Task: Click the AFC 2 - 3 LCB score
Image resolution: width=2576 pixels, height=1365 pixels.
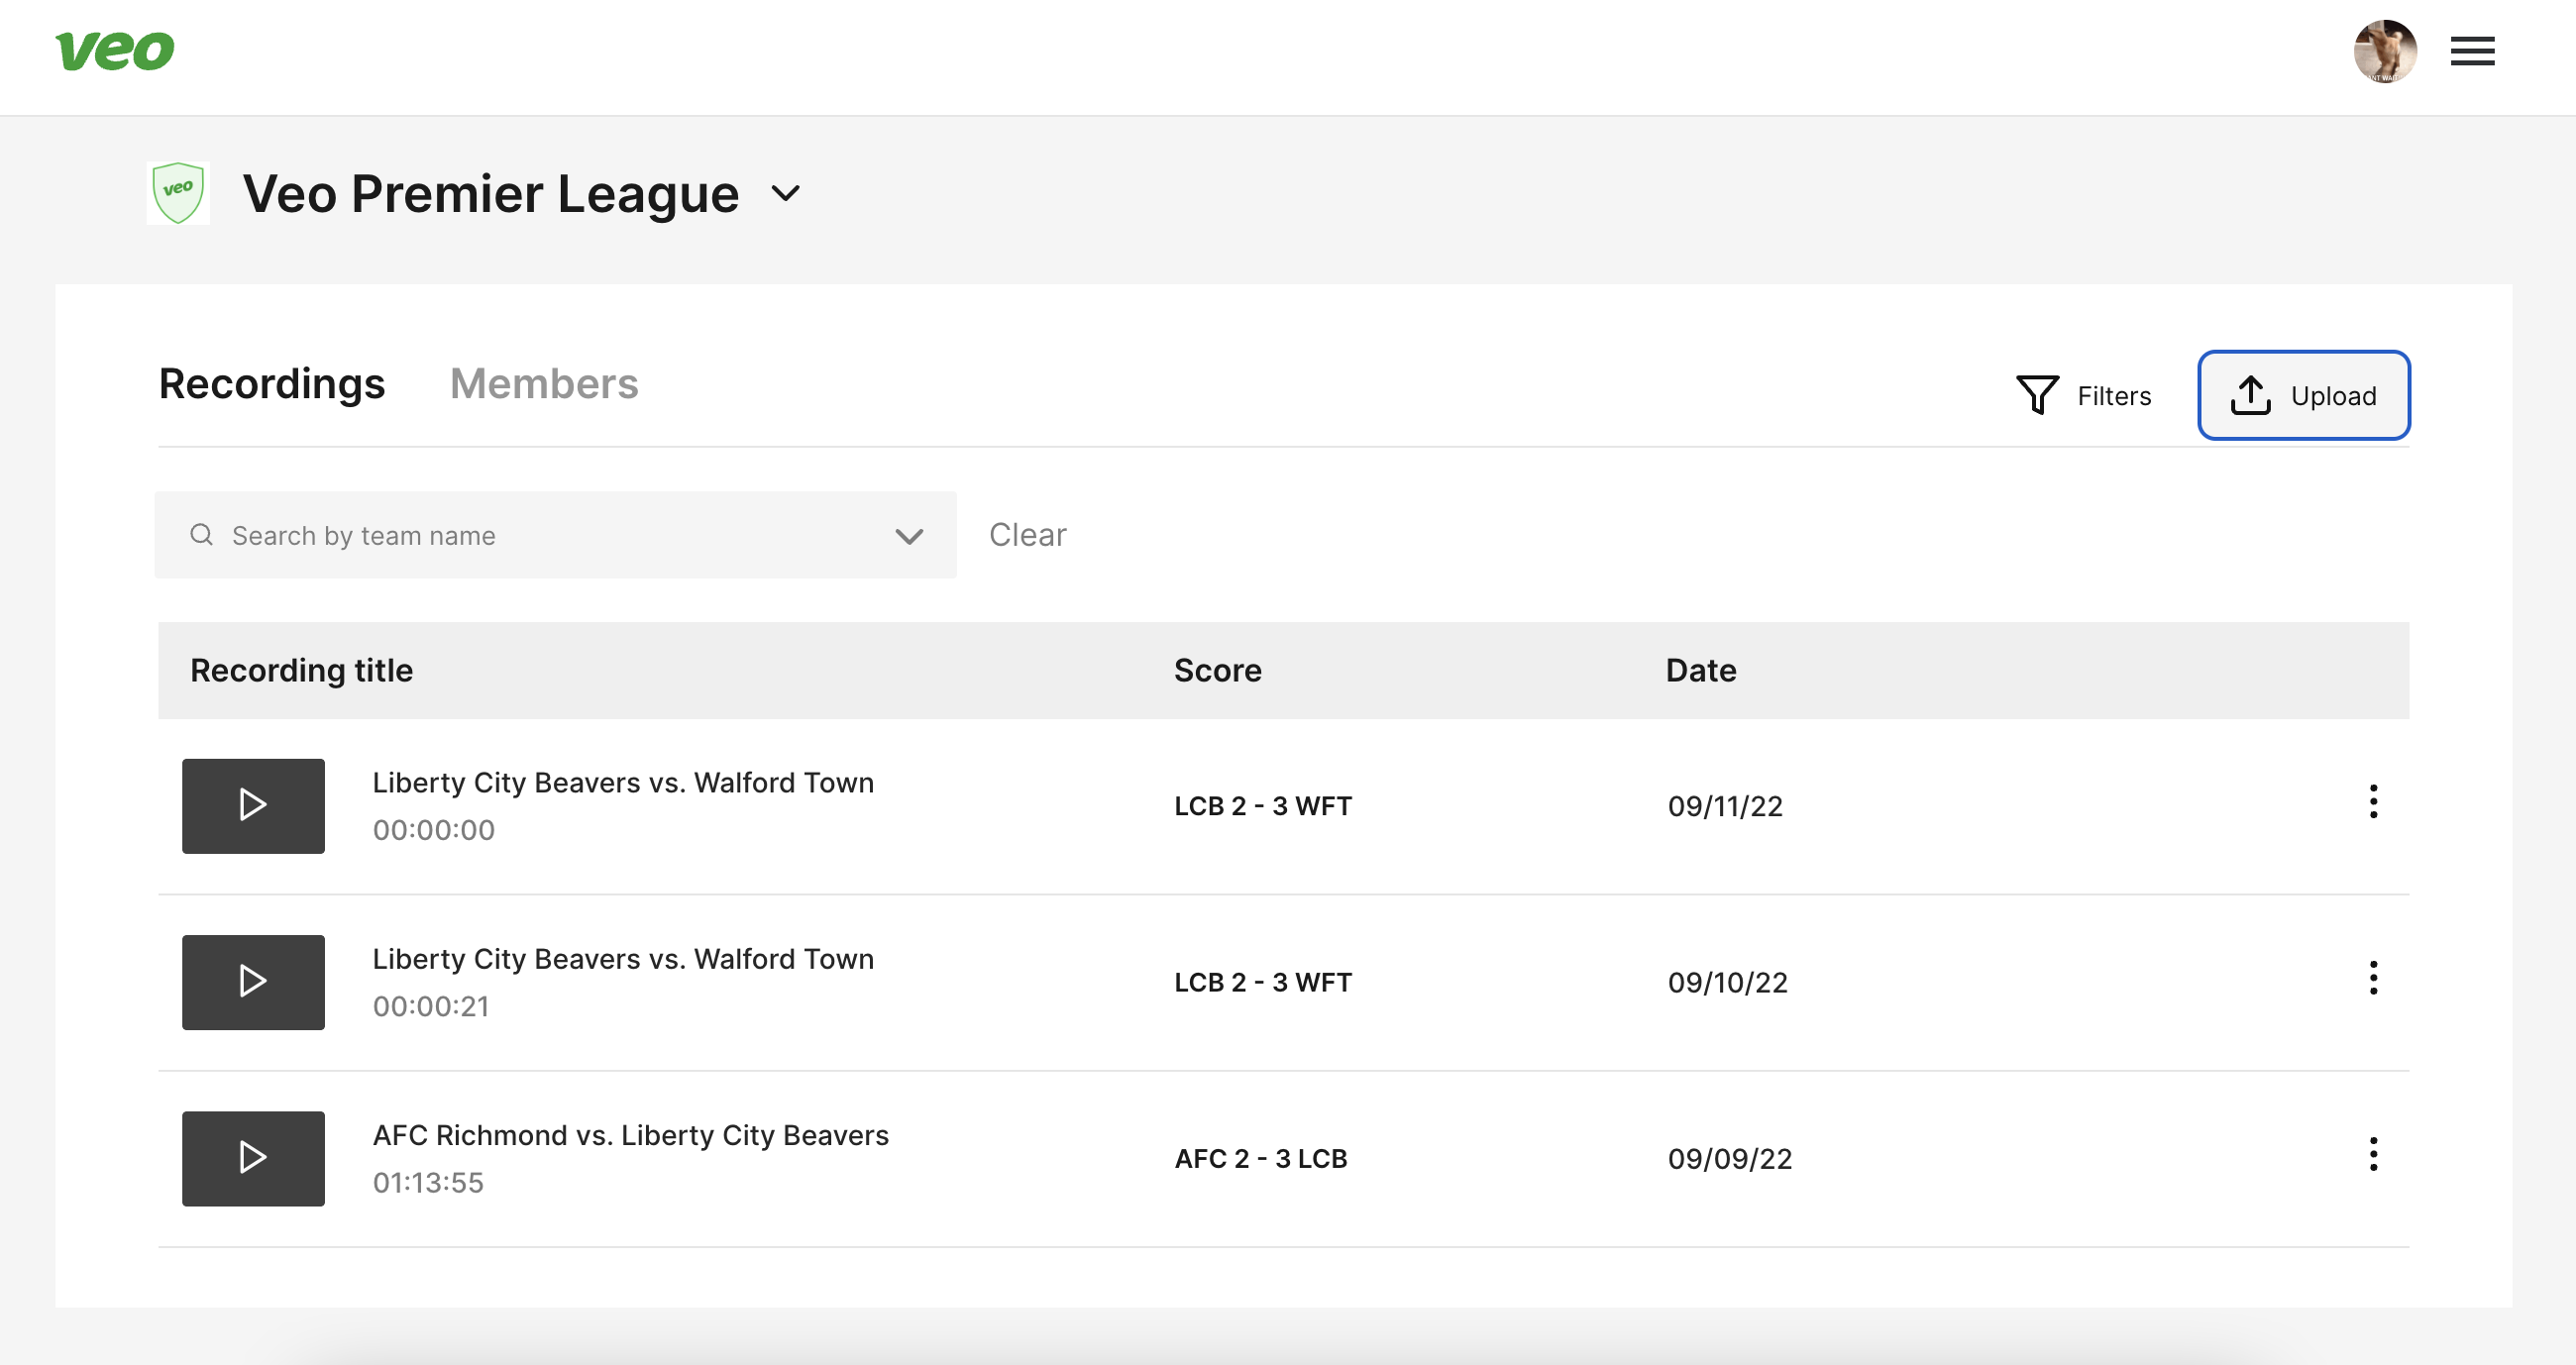Action: (1261, 1159)
